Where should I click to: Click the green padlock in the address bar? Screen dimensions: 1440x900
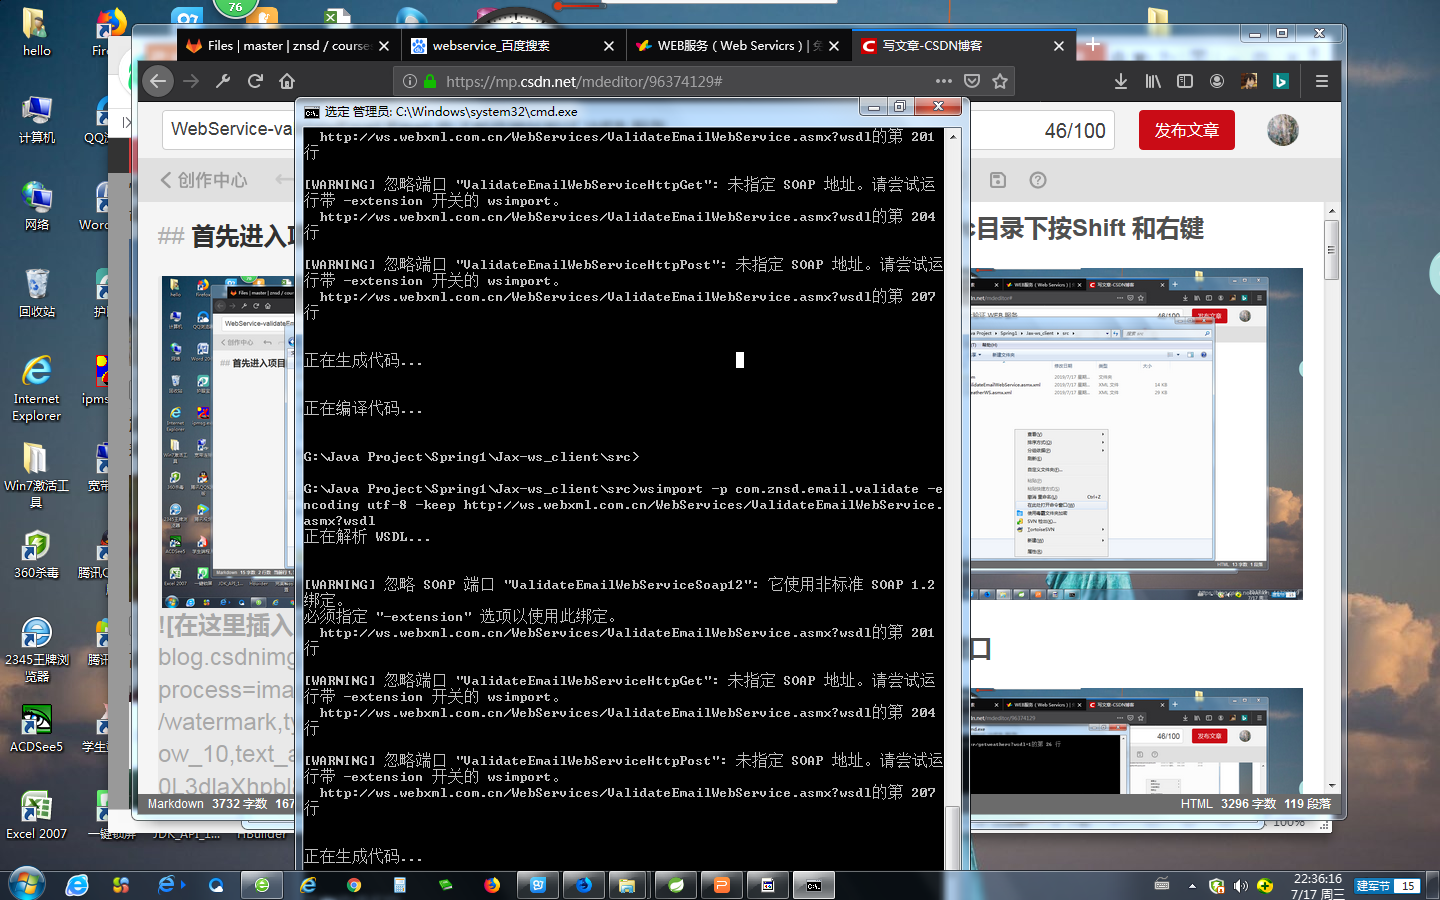click(x=430, y=81)
